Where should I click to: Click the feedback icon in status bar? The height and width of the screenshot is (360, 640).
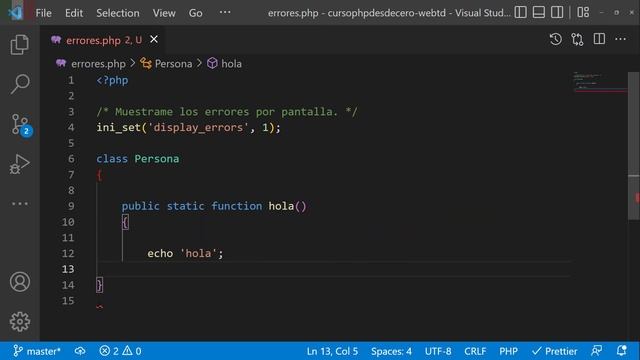pyautogui.click(x=596, y=351)
